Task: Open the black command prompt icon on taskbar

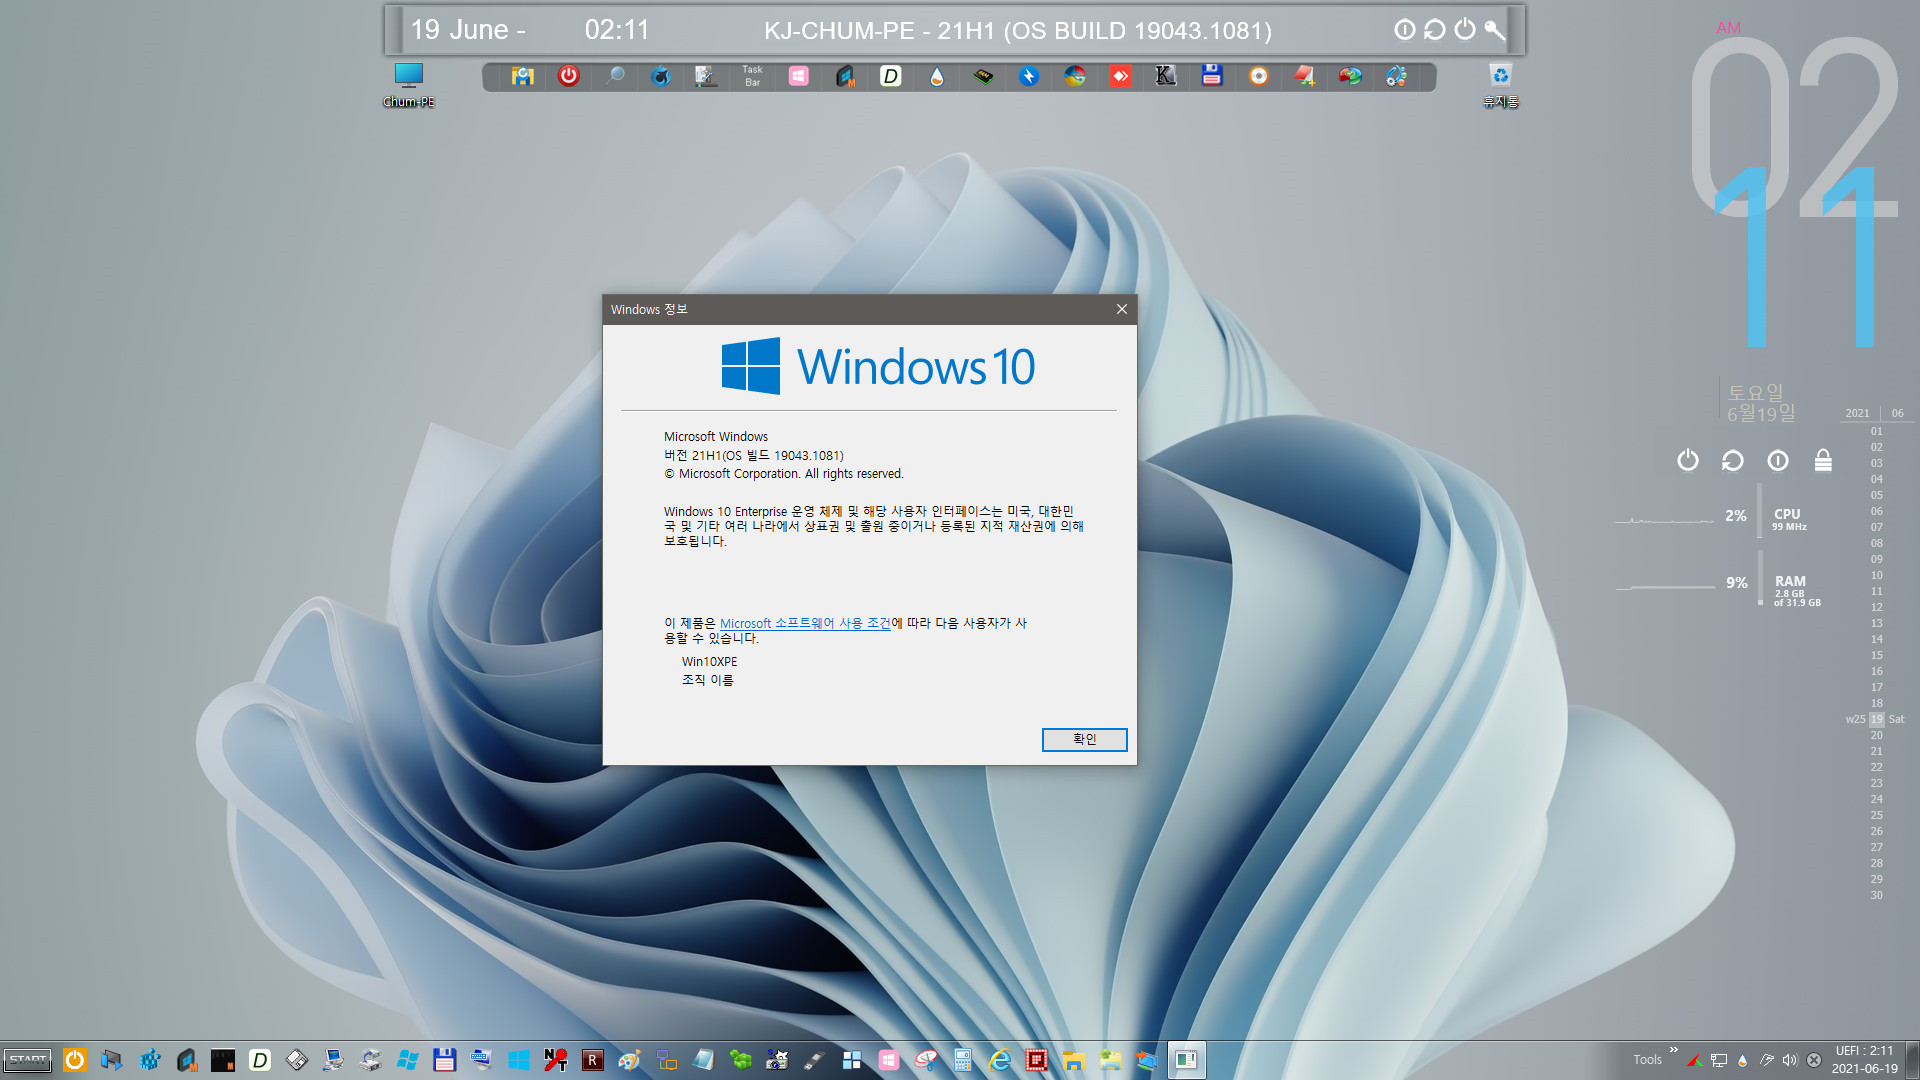Action: 223,1060
